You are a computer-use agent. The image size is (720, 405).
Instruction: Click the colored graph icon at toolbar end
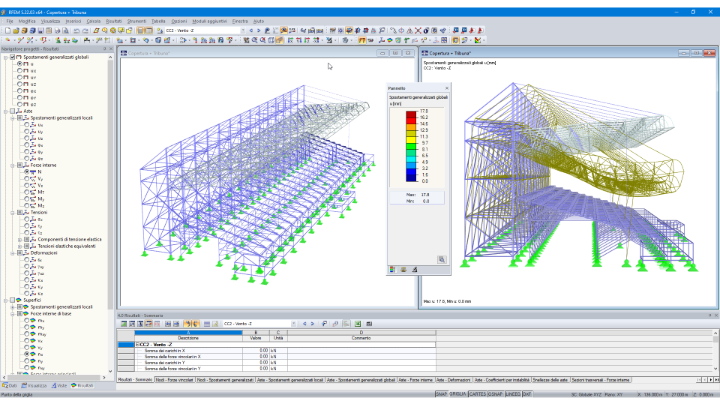(x=478, y=40)
